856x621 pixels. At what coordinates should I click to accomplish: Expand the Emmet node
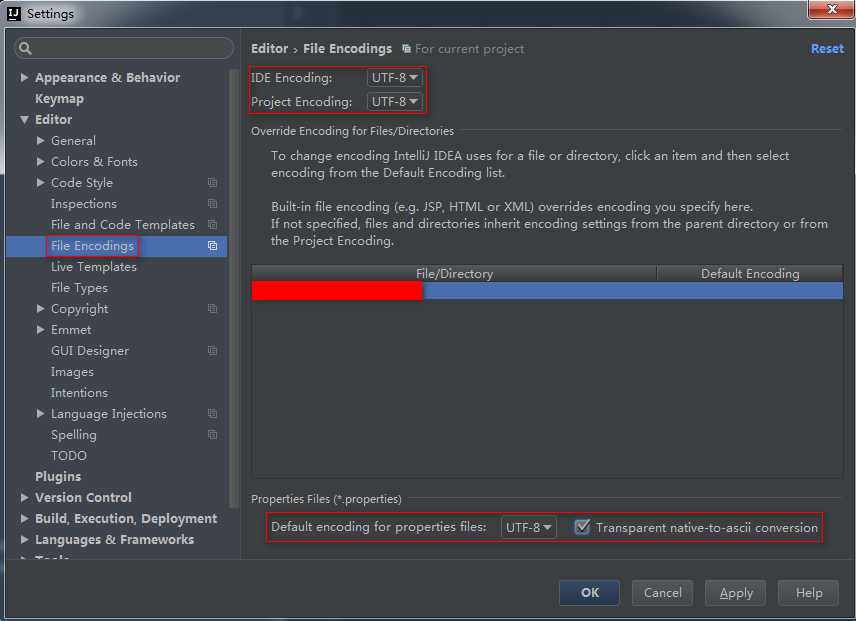pyautogui.click(x=40, y=330)
